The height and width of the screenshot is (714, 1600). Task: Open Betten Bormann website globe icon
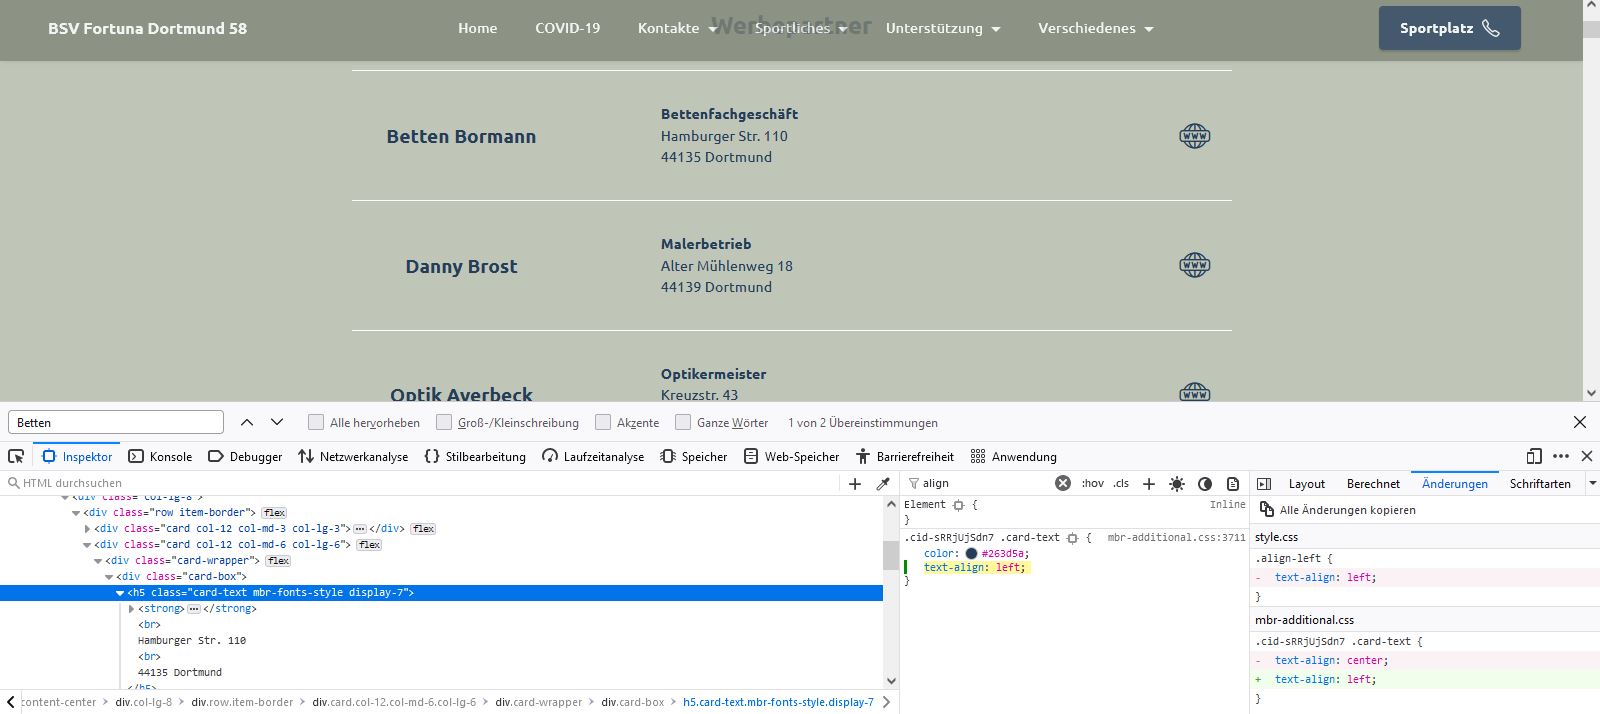coord(1194,136)
